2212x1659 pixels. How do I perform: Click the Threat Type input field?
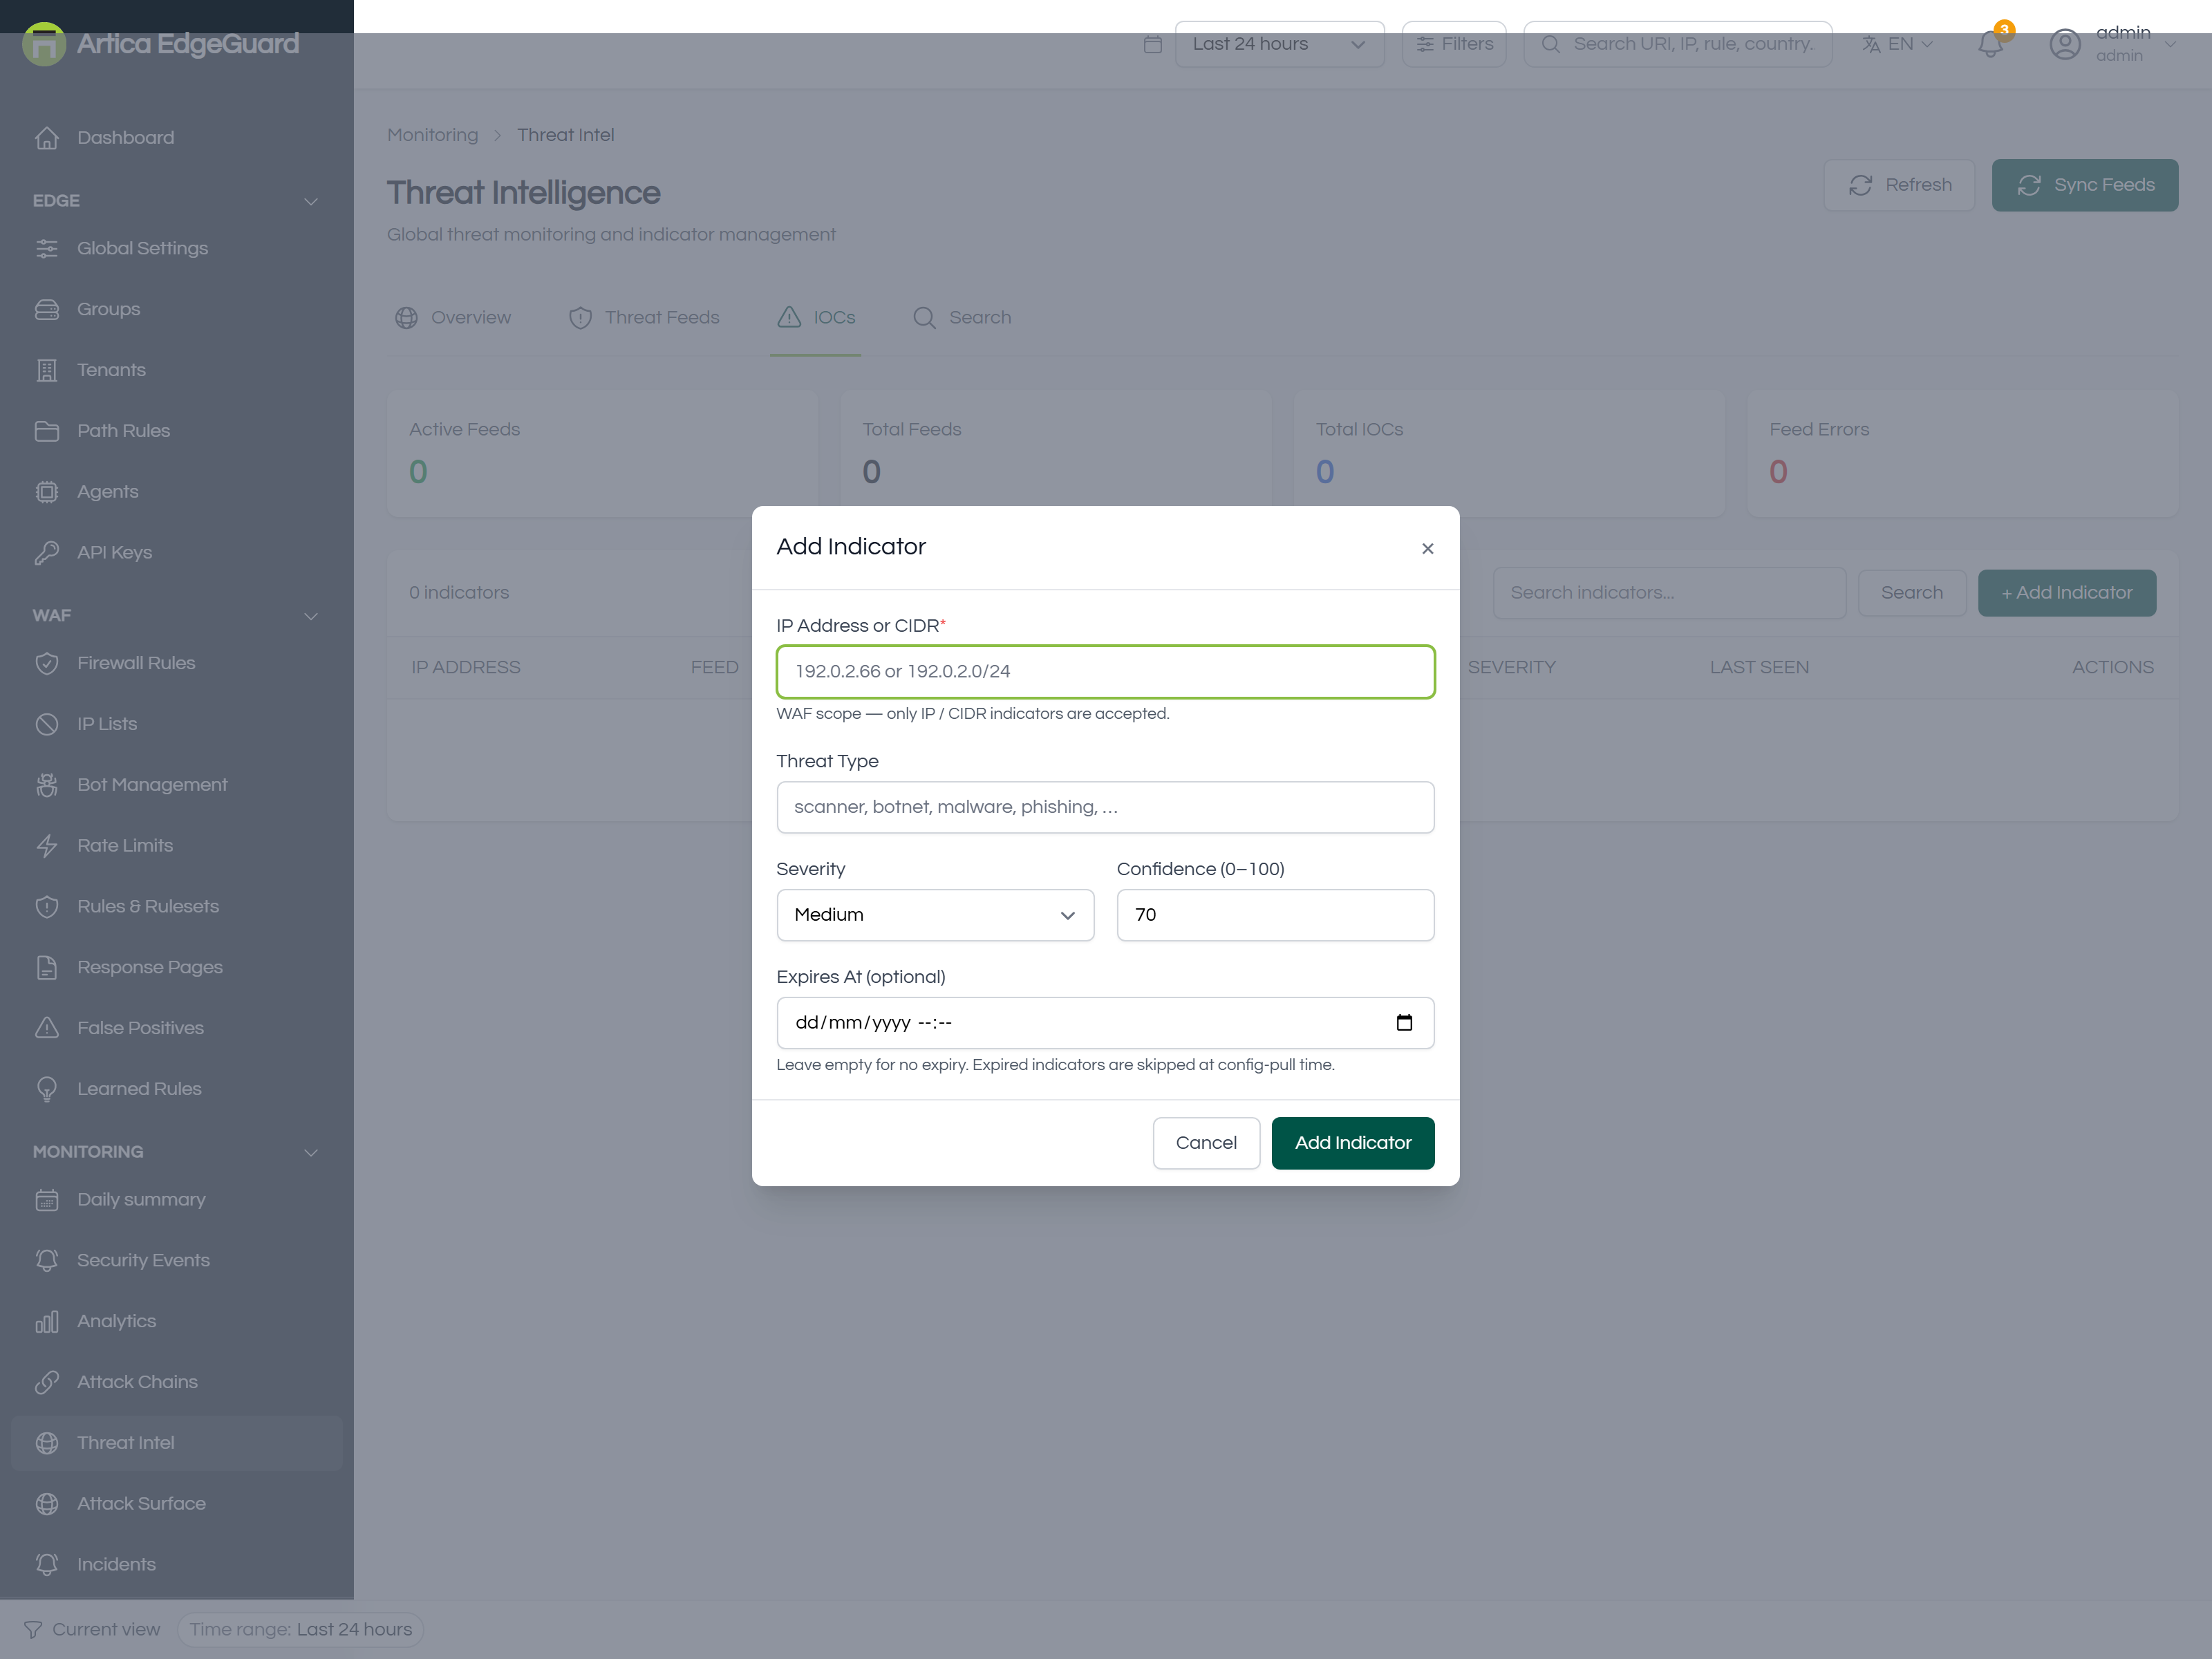point(1105,808)
